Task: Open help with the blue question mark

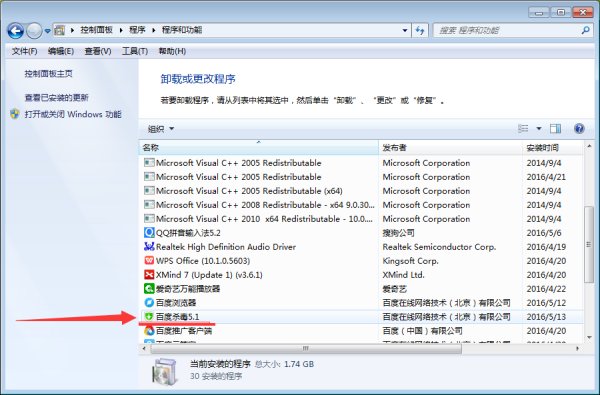Action: pos(579,129)
